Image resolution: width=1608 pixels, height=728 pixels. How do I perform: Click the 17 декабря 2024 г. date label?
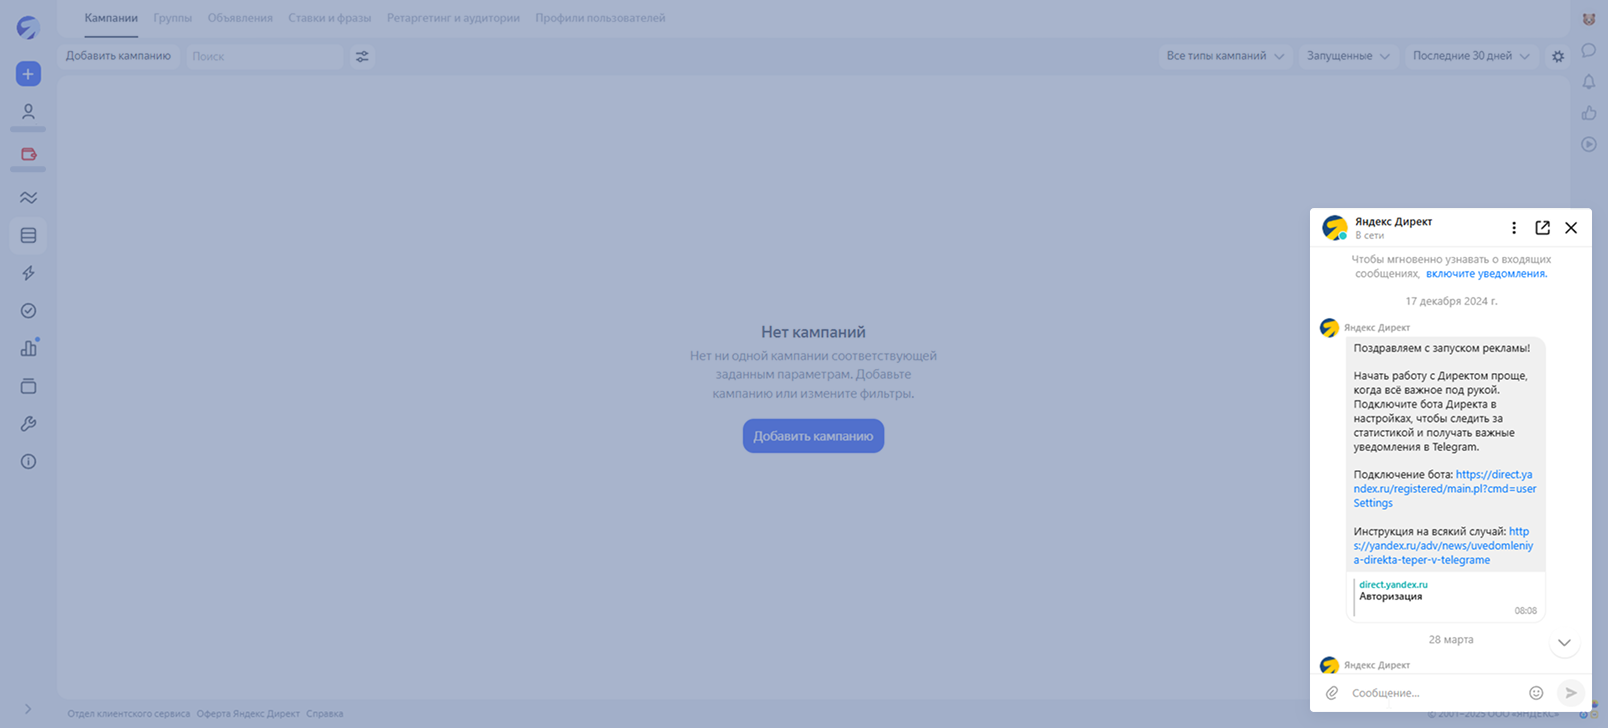coord(1451,301)
